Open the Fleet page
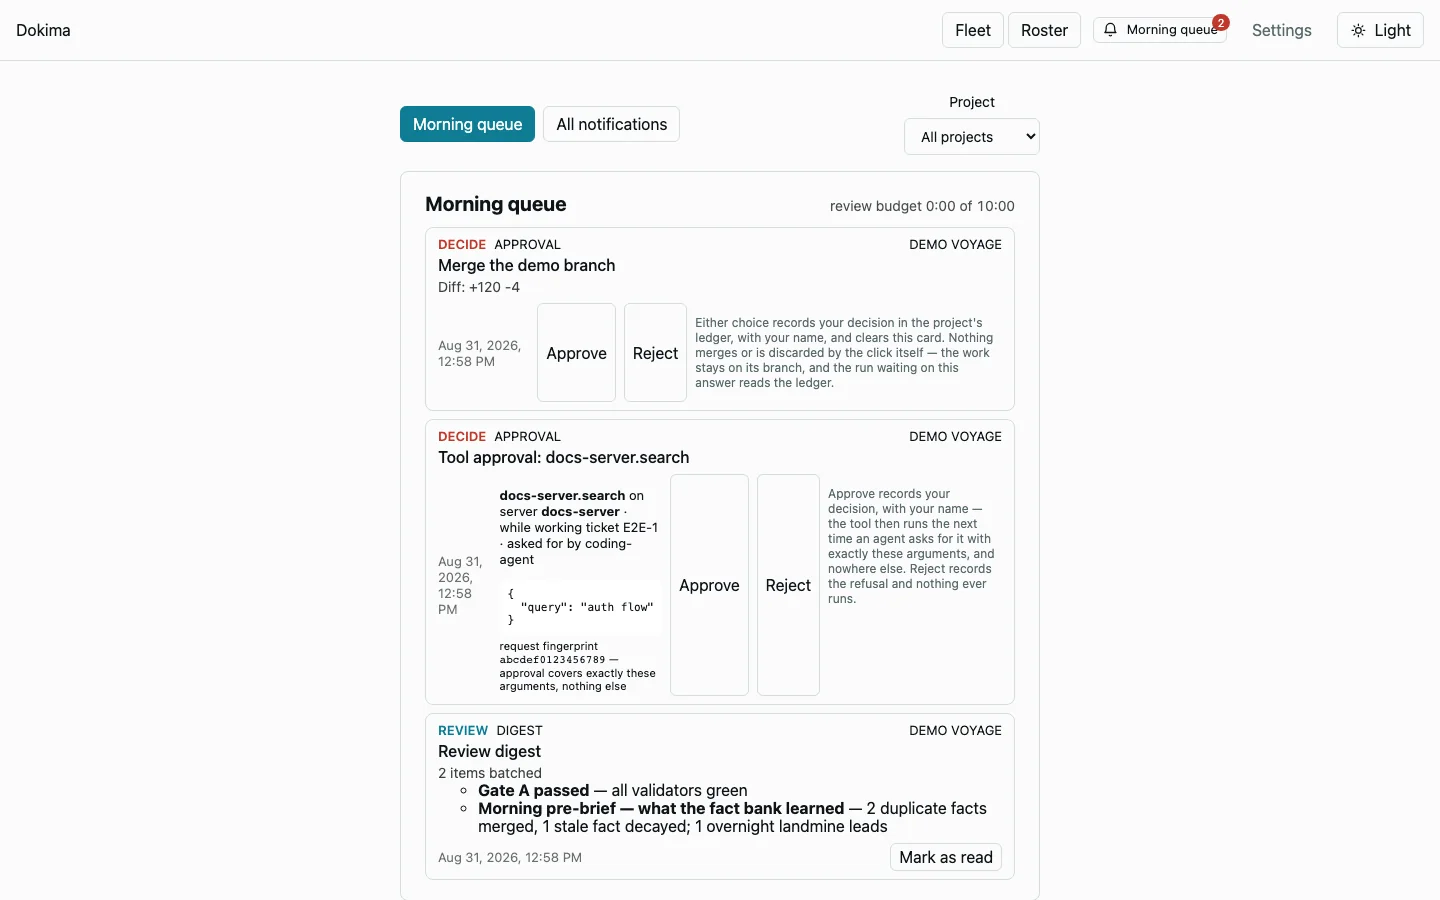Screen dimensions: 1440x900 point(972,30)
